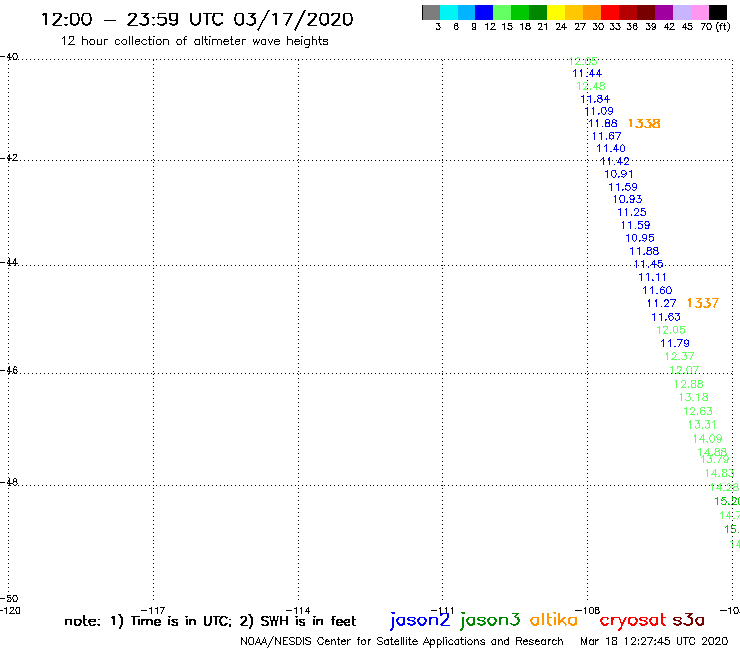This screenshot has height=650, width=740.
Task: Click the orange altika value 1337
Action: click(703, 303)
